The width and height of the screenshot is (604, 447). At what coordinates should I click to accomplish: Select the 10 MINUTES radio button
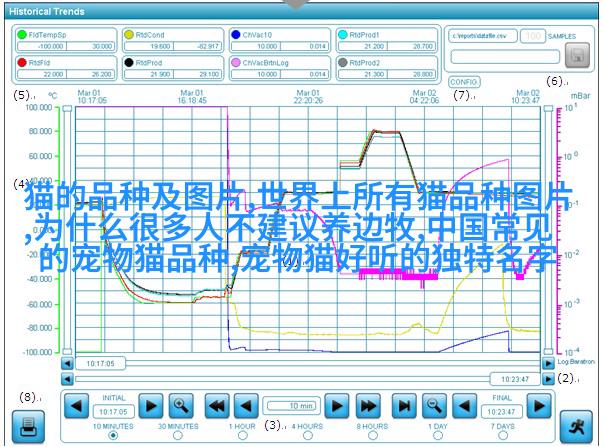coord(113,435)
